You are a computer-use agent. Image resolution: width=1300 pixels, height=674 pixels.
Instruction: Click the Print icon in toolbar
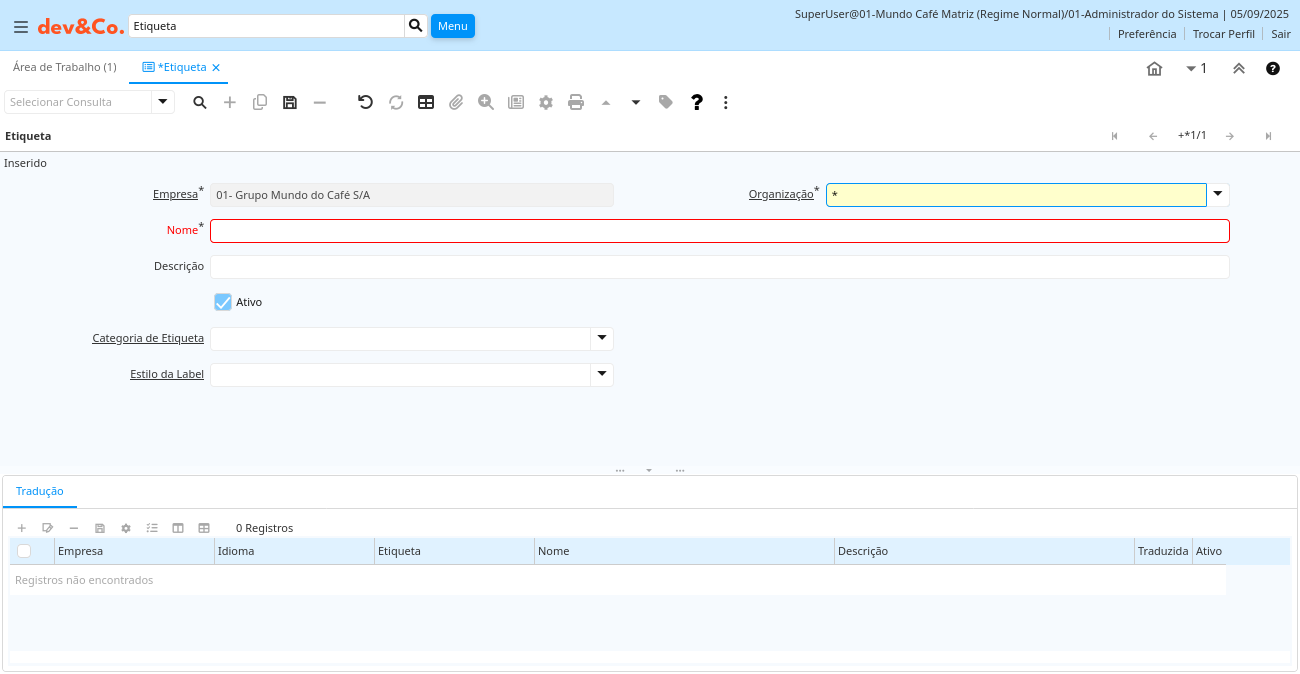[x=576, y=102]
